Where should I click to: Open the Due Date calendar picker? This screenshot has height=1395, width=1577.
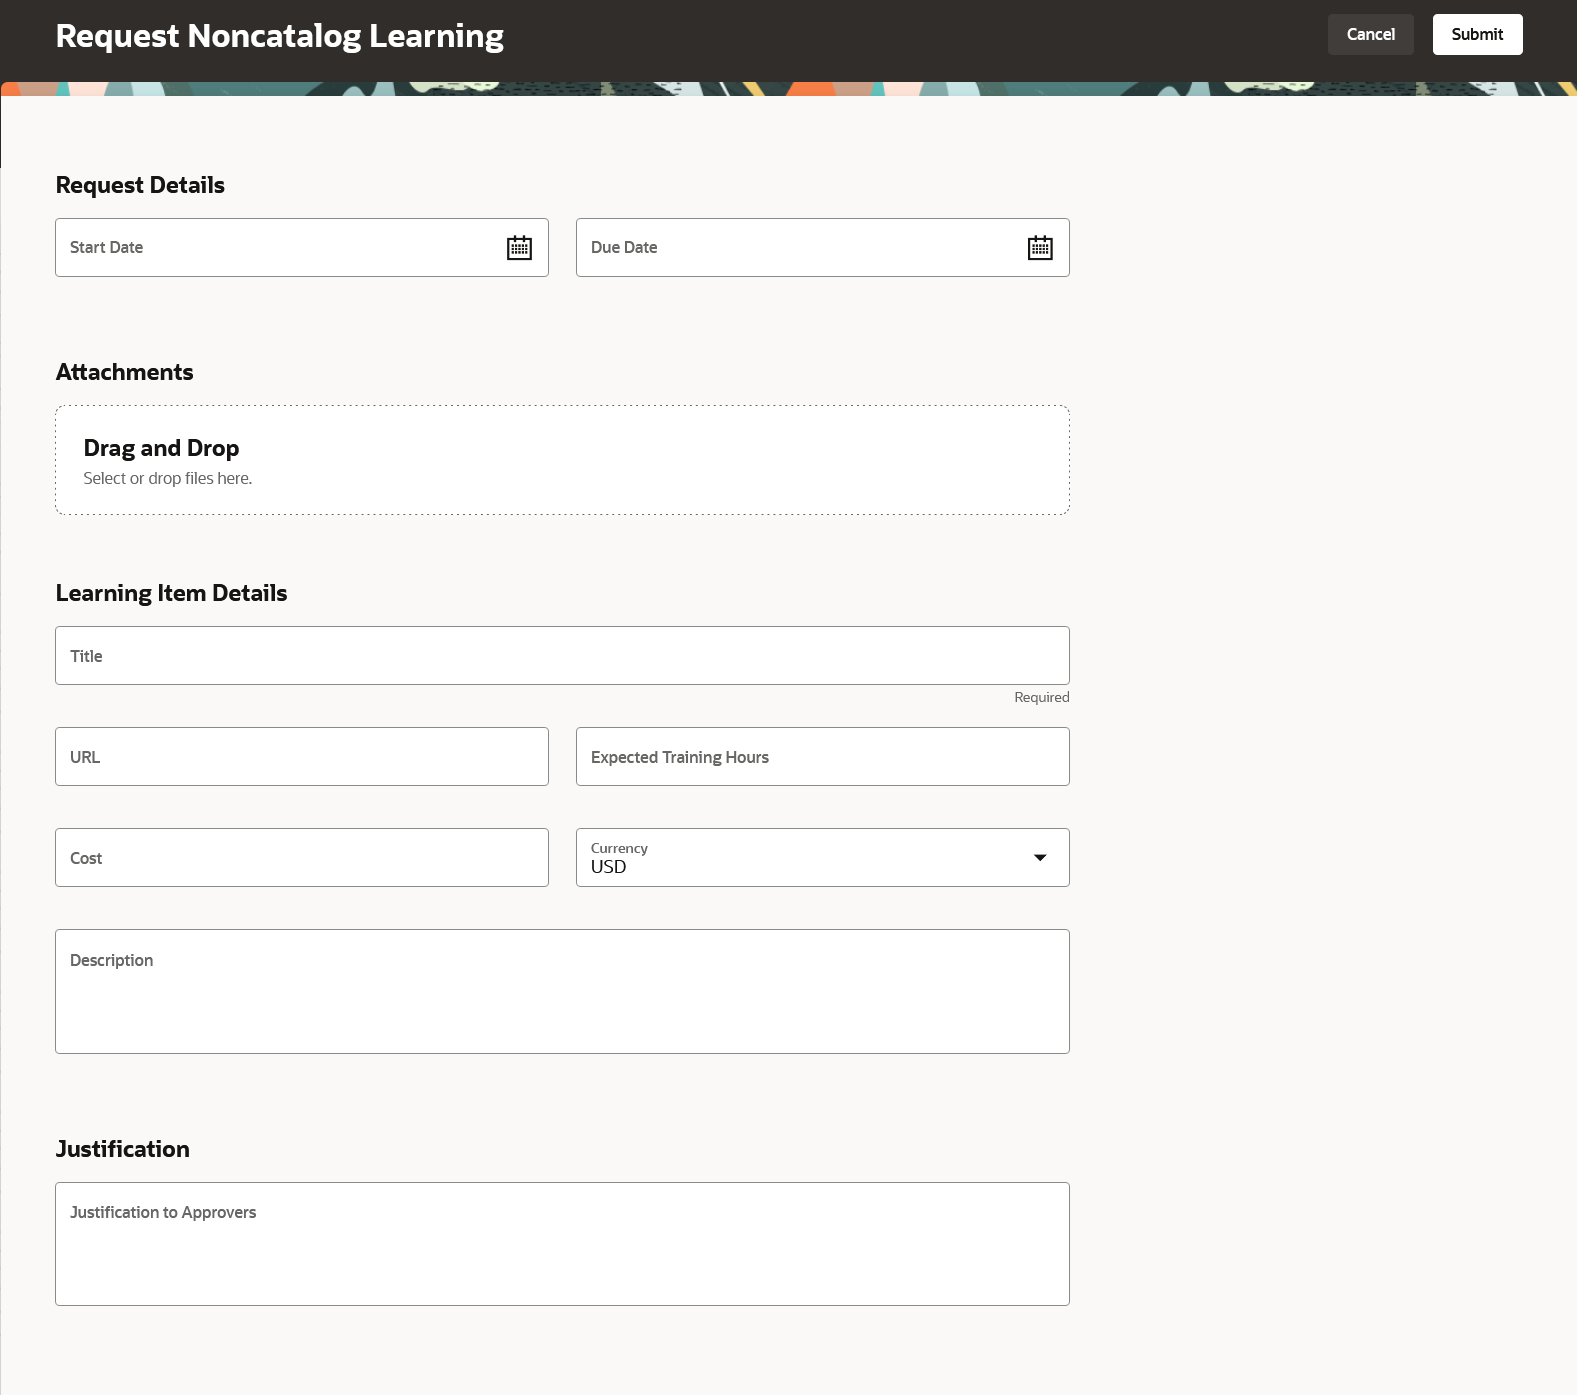click(x=1040, y=248)
